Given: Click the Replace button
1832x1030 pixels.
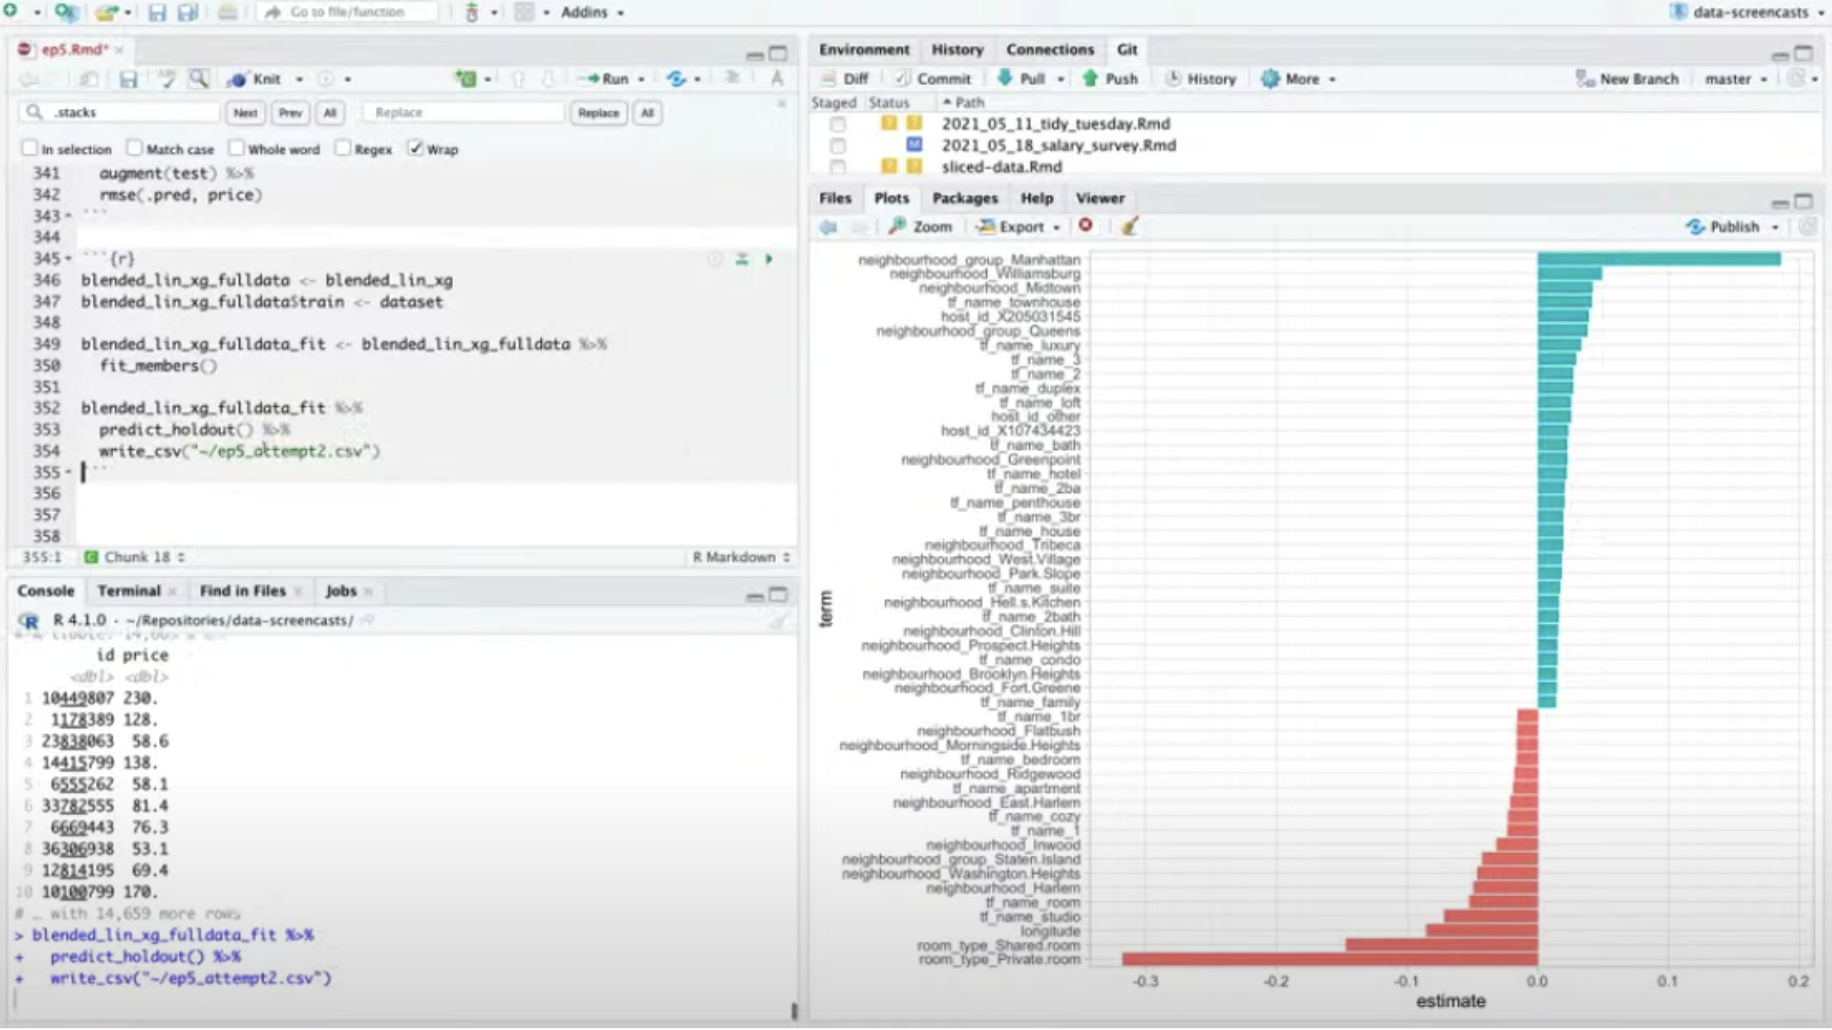Looking at the screenshot, I should pos(598,113).
